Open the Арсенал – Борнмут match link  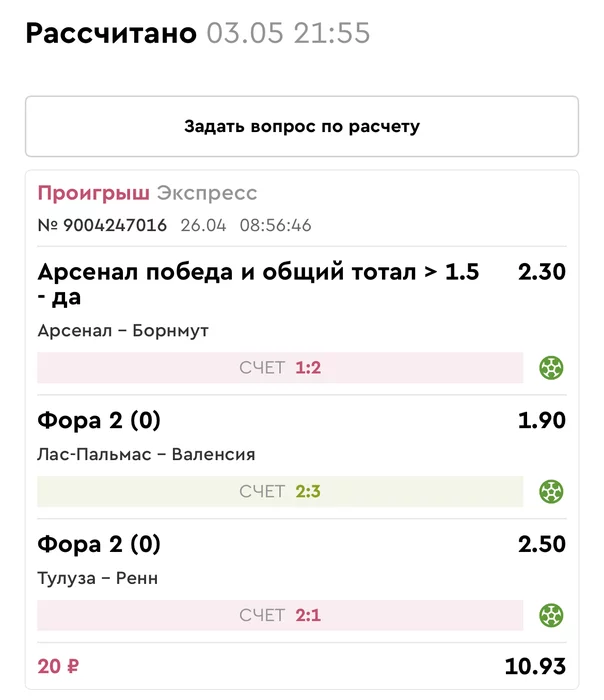coord(123,331)
